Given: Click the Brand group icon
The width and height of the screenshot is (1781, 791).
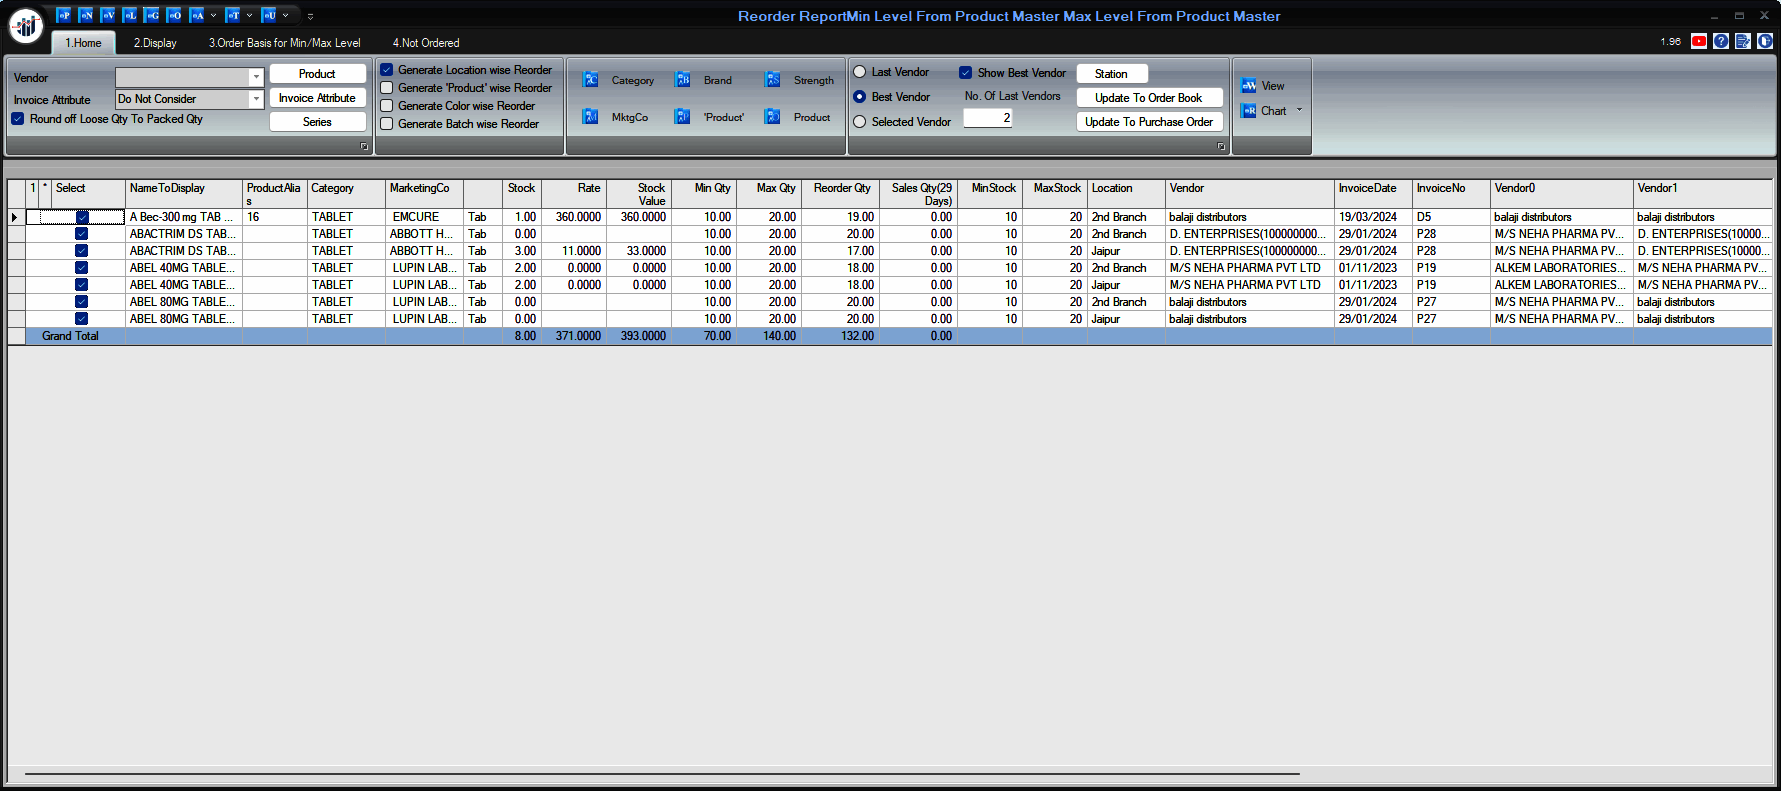Looking at the screenshot, I should [683, 80].
